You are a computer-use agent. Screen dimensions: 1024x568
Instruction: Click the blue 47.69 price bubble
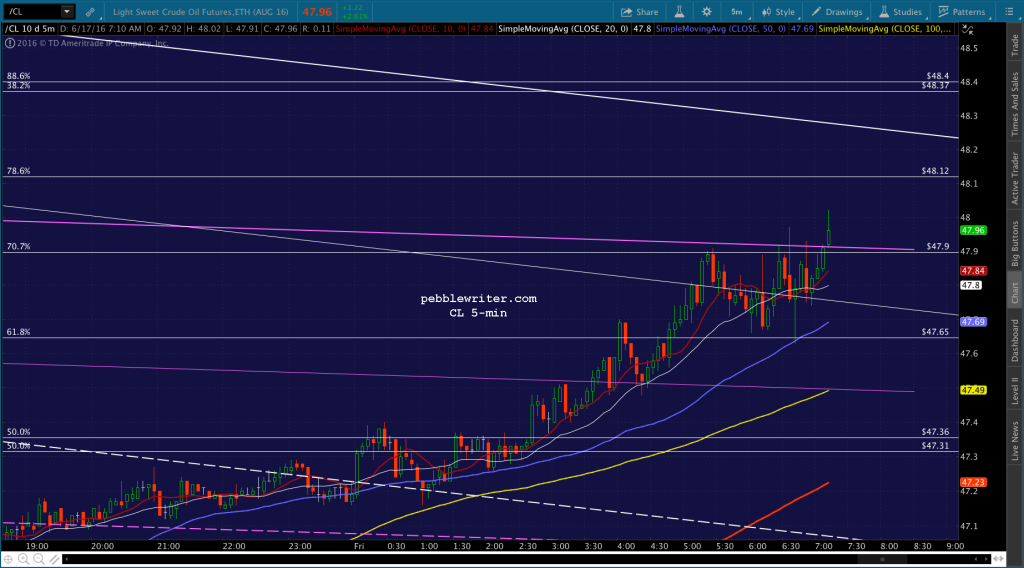972,322
